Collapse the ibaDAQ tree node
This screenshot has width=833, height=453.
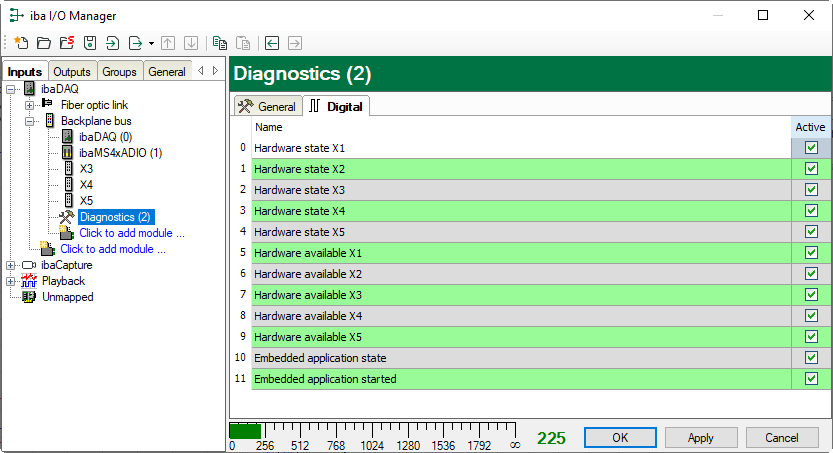(11, 89)
